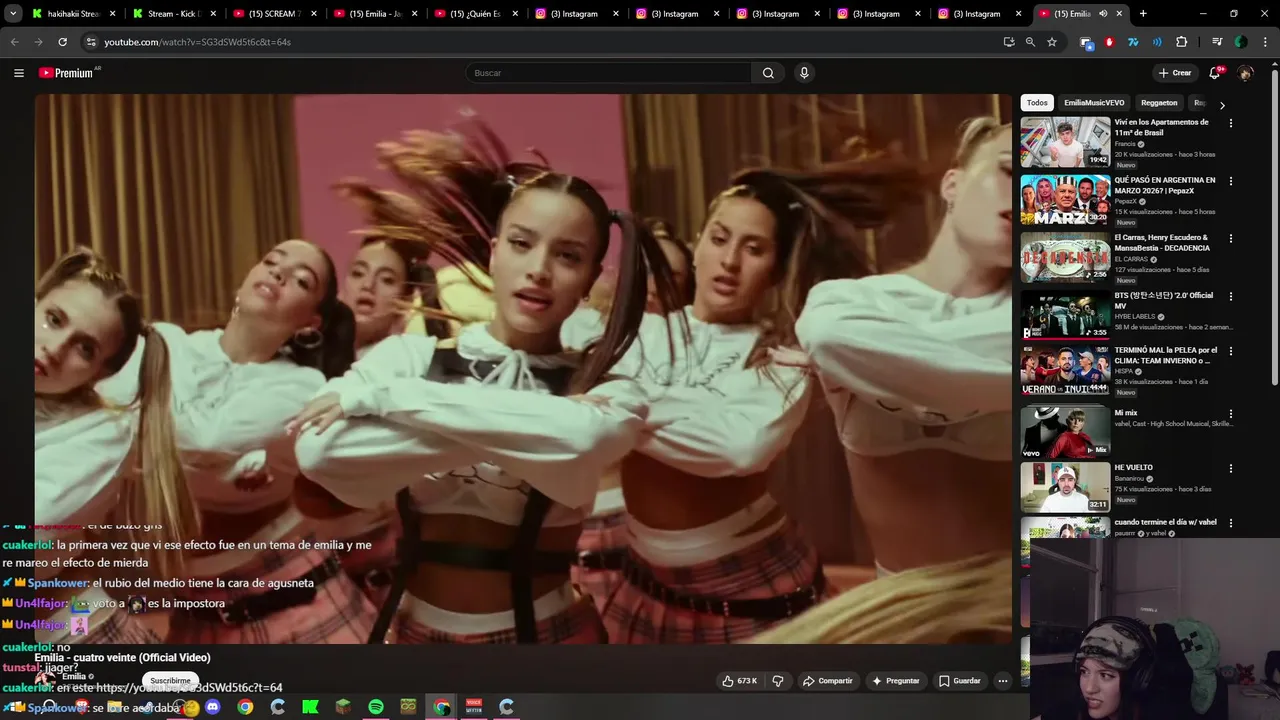This screenshot has height=720, width=1280.
Task: Click 'cuando termine el día w/ vahel' title
Action: (x=1165, y=522)
